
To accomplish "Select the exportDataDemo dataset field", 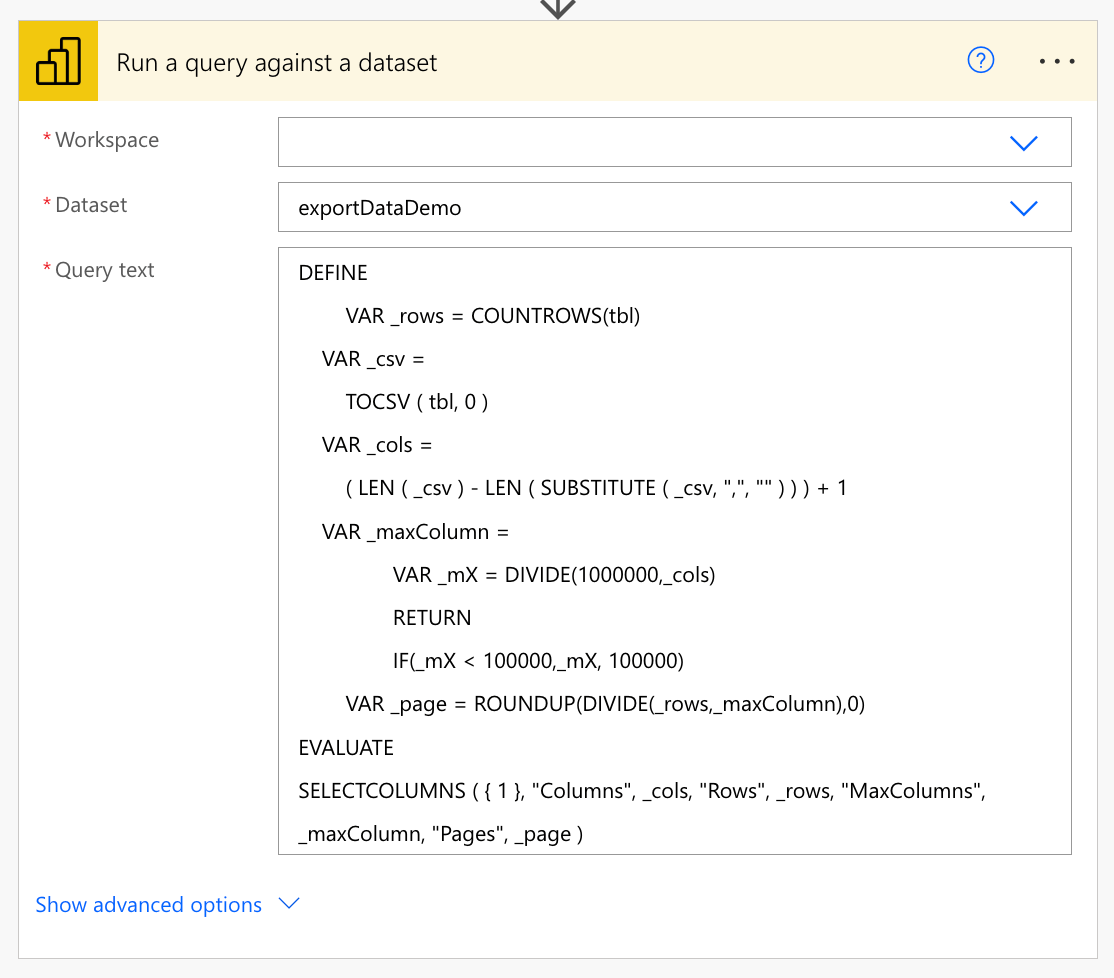I will click(x=674, y=207).
